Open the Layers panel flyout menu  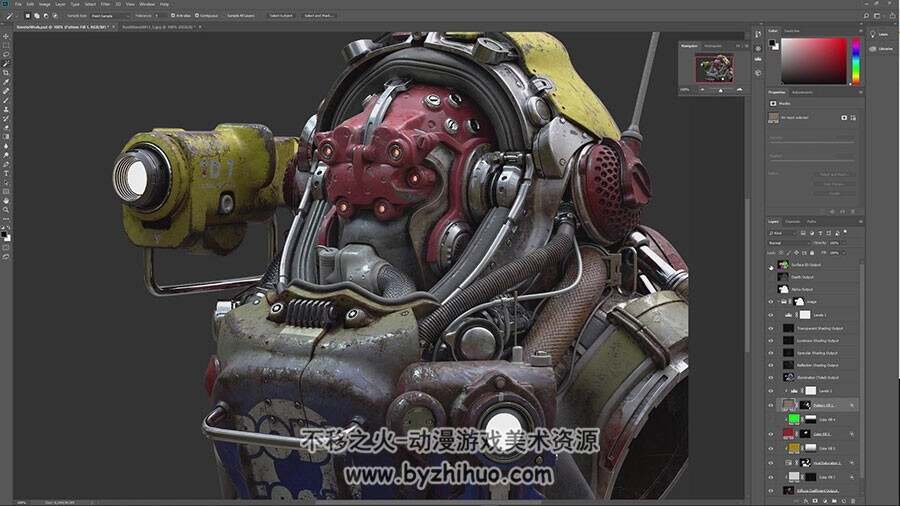(x=860, y=221)
